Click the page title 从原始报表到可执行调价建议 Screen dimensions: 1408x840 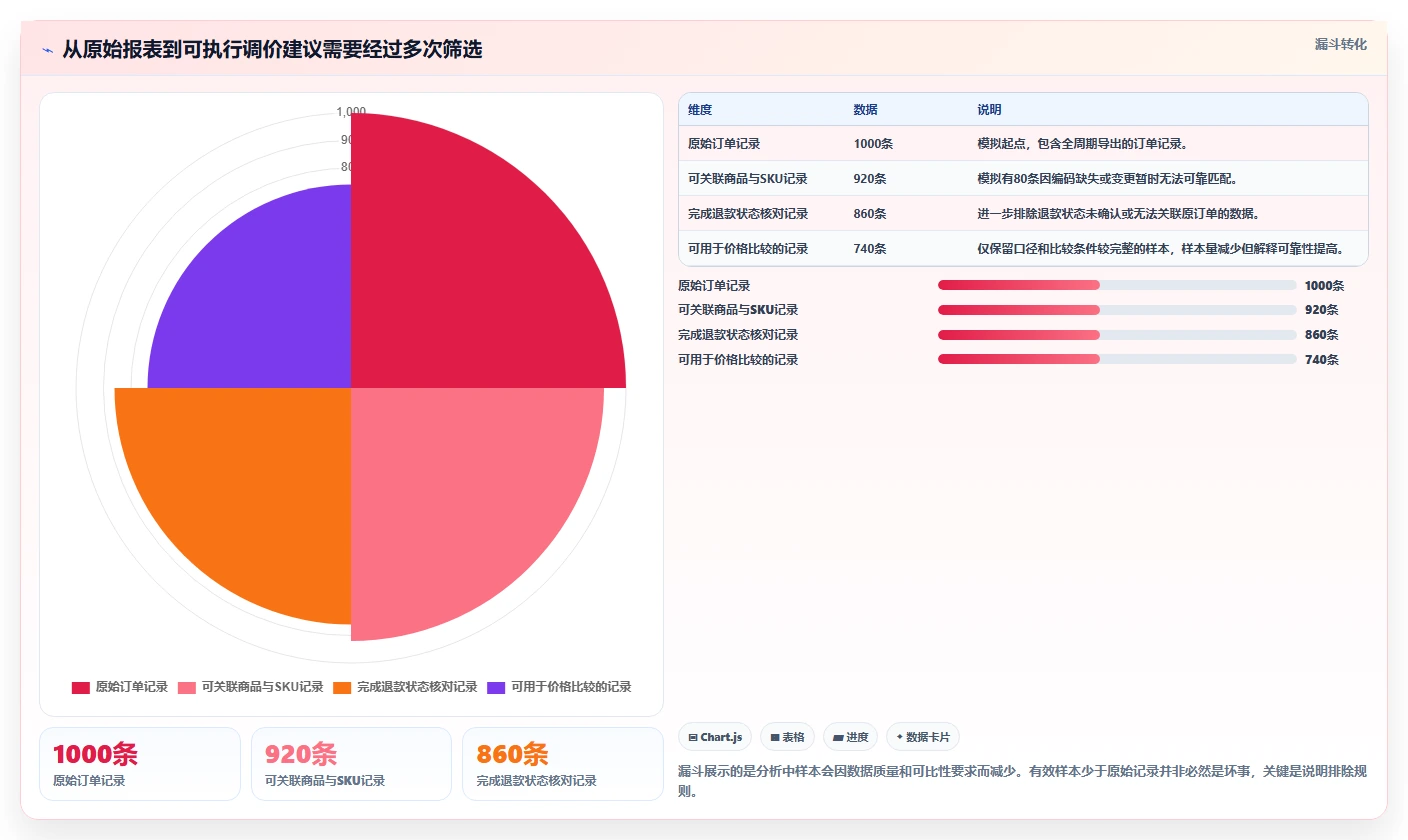pyautogui.click(x=272, y=50)
